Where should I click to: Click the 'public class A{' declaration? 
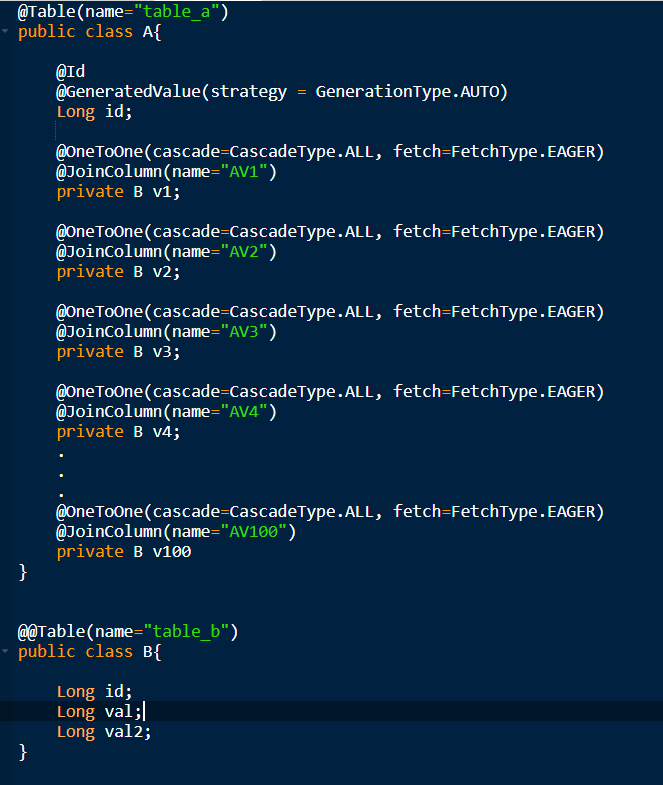(90, 32)
